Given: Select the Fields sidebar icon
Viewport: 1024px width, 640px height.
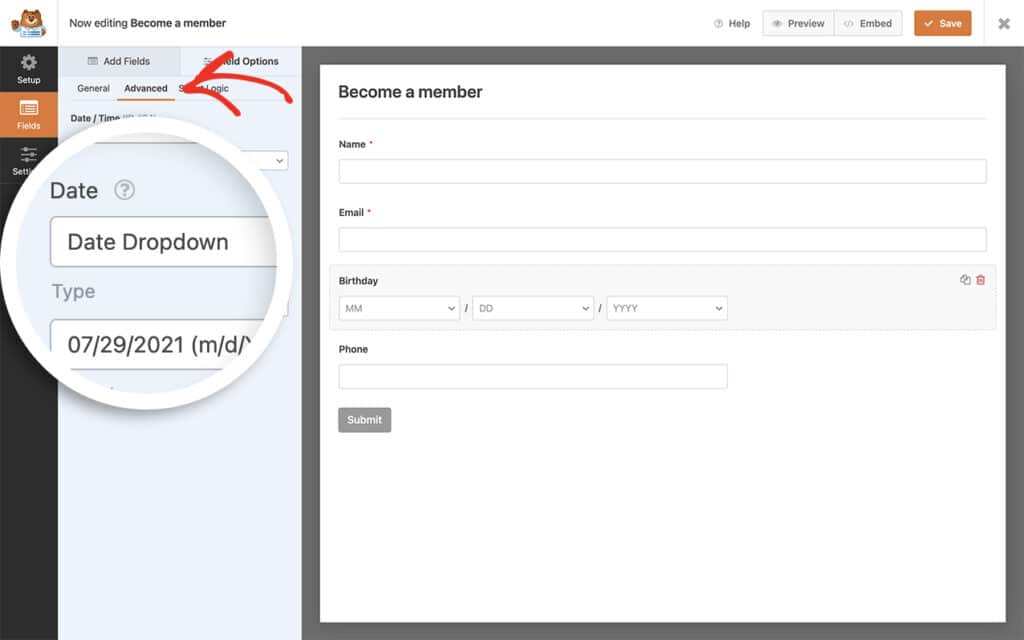Looking at the screenshot, I should pos(29,115).
